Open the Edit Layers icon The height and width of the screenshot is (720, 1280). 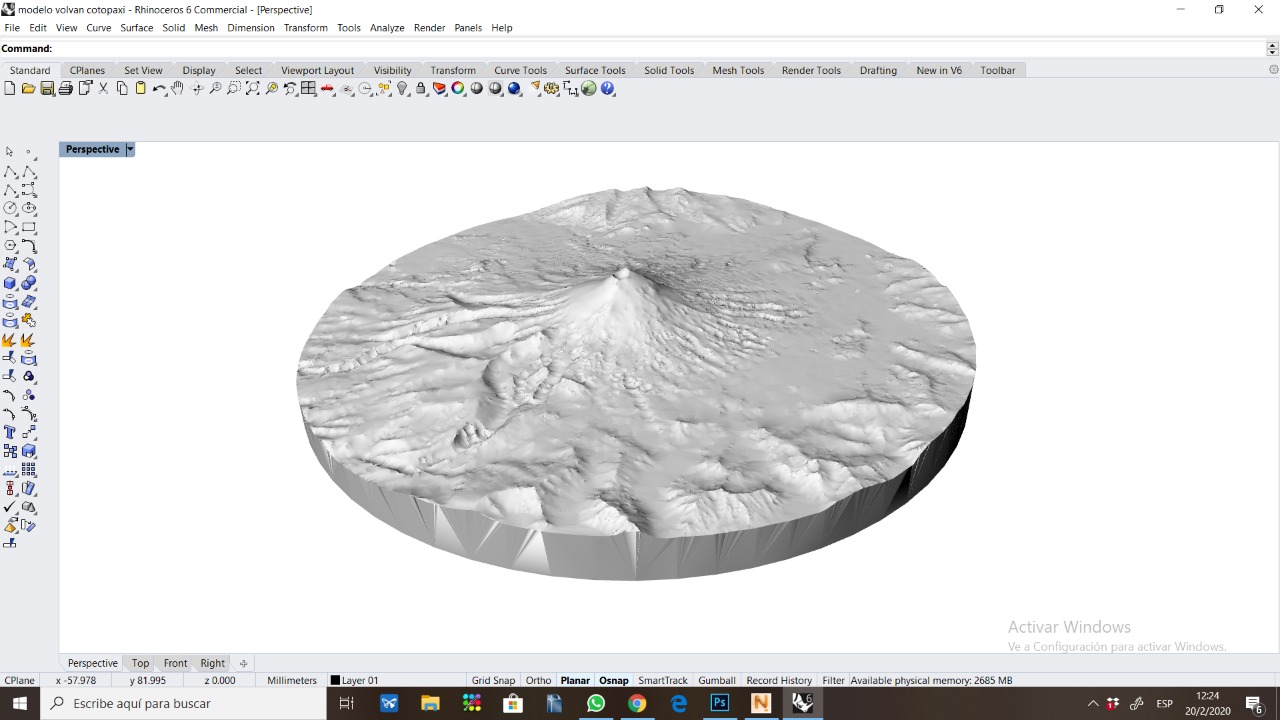point(439,88)
